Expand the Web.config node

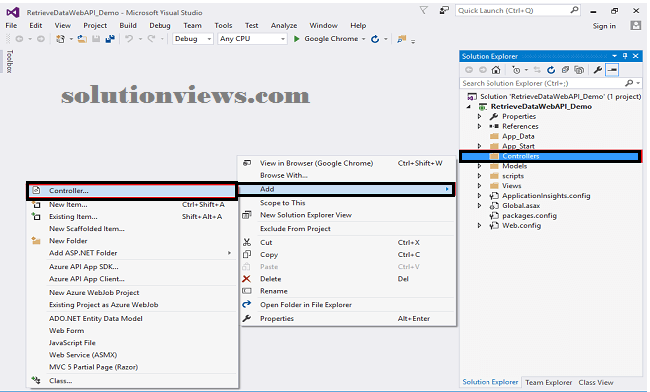(479, 226)
